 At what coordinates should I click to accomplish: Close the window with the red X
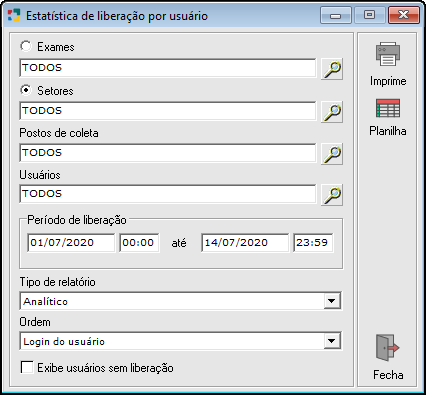[x=404, y=15]
